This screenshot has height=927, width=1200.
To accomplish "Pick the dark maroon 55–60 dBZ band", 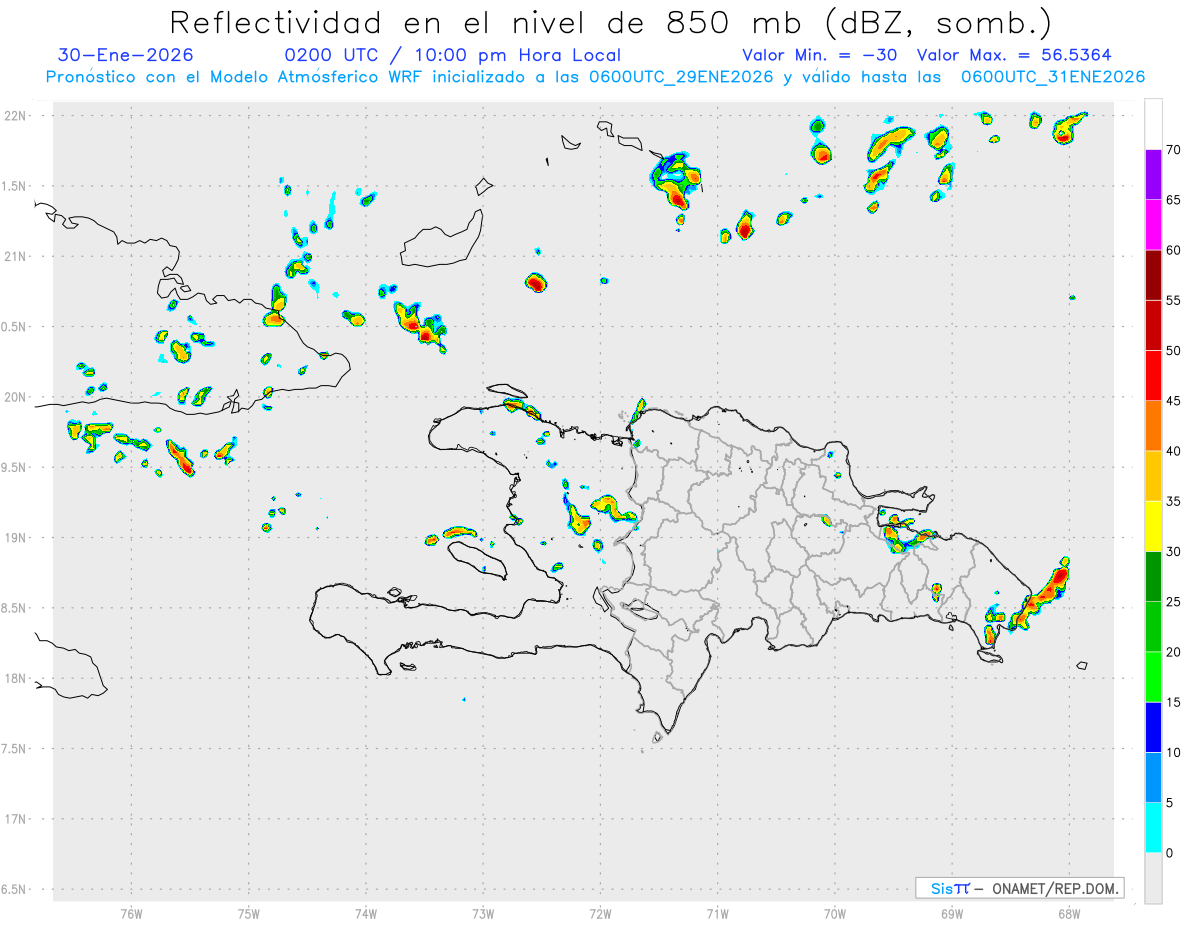I will pos(1154,275).
